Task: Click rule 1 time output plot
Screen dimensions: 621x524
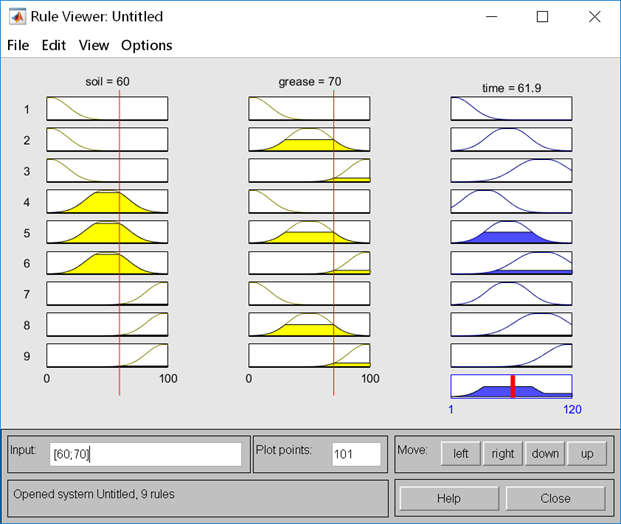Action: click(x=511, y=108)
